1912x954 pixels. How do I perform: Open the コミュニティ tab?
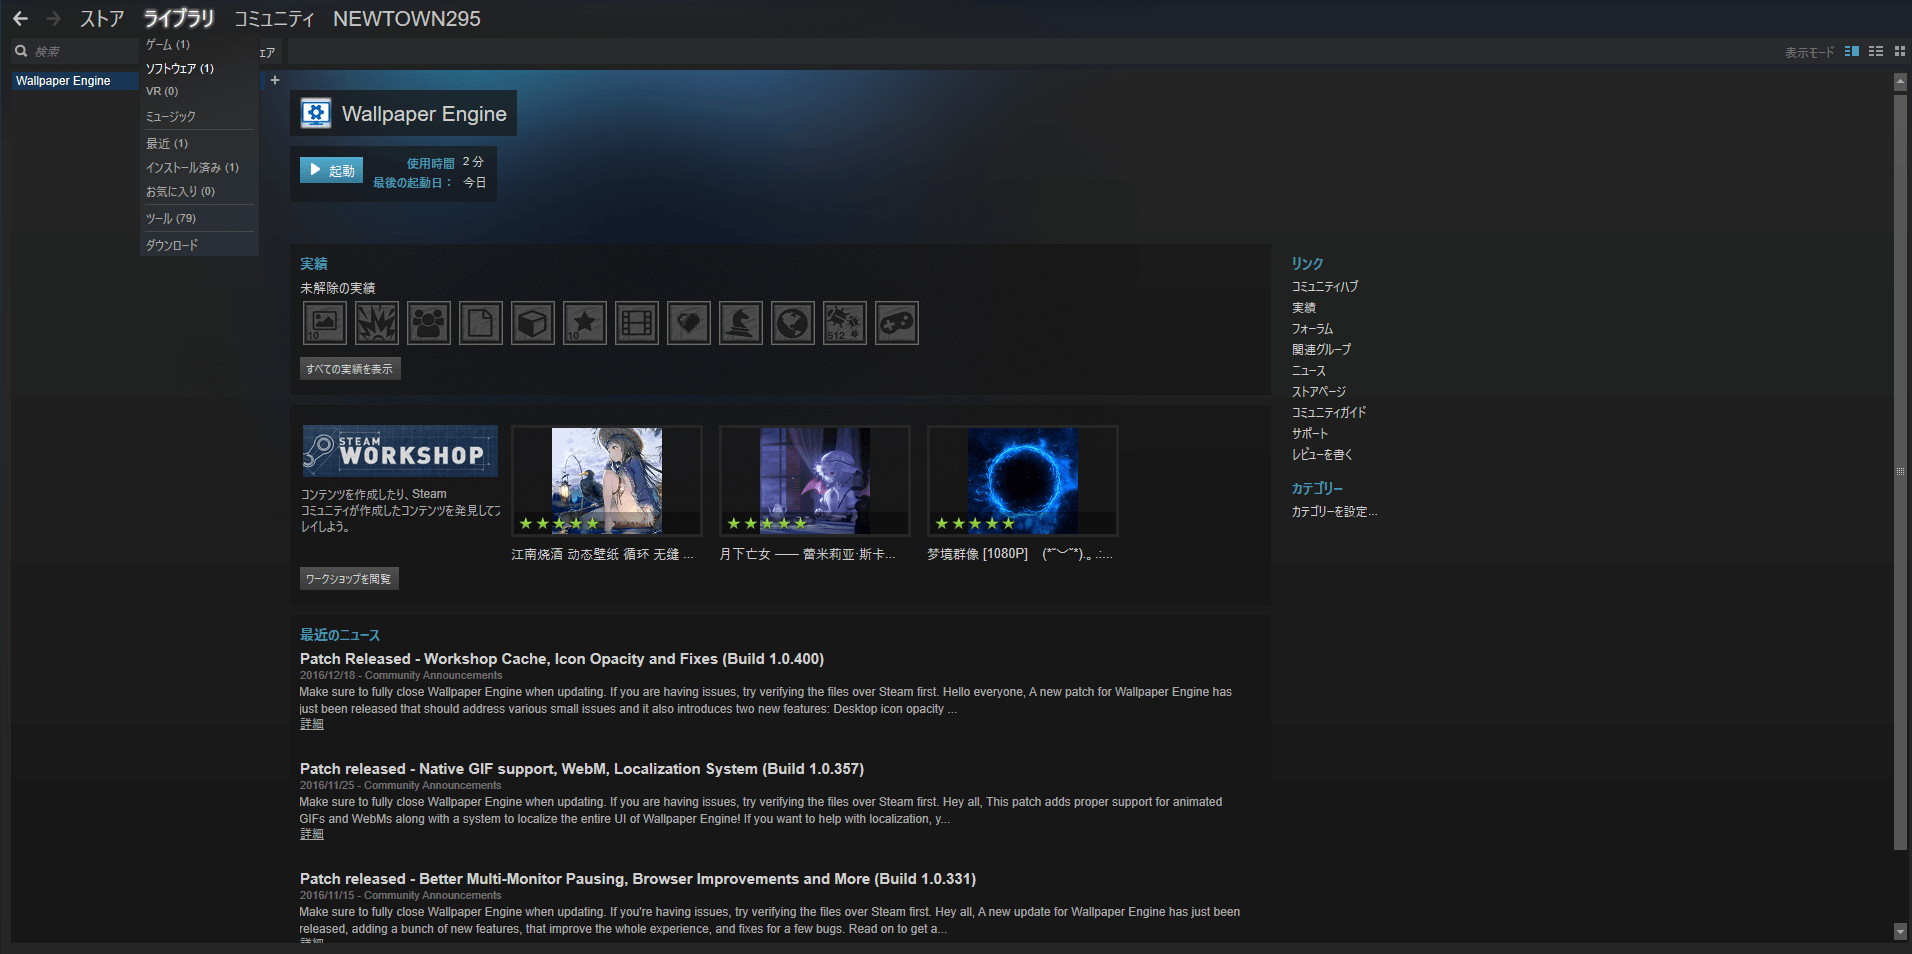pyautogui.click(x=274, y=19)
